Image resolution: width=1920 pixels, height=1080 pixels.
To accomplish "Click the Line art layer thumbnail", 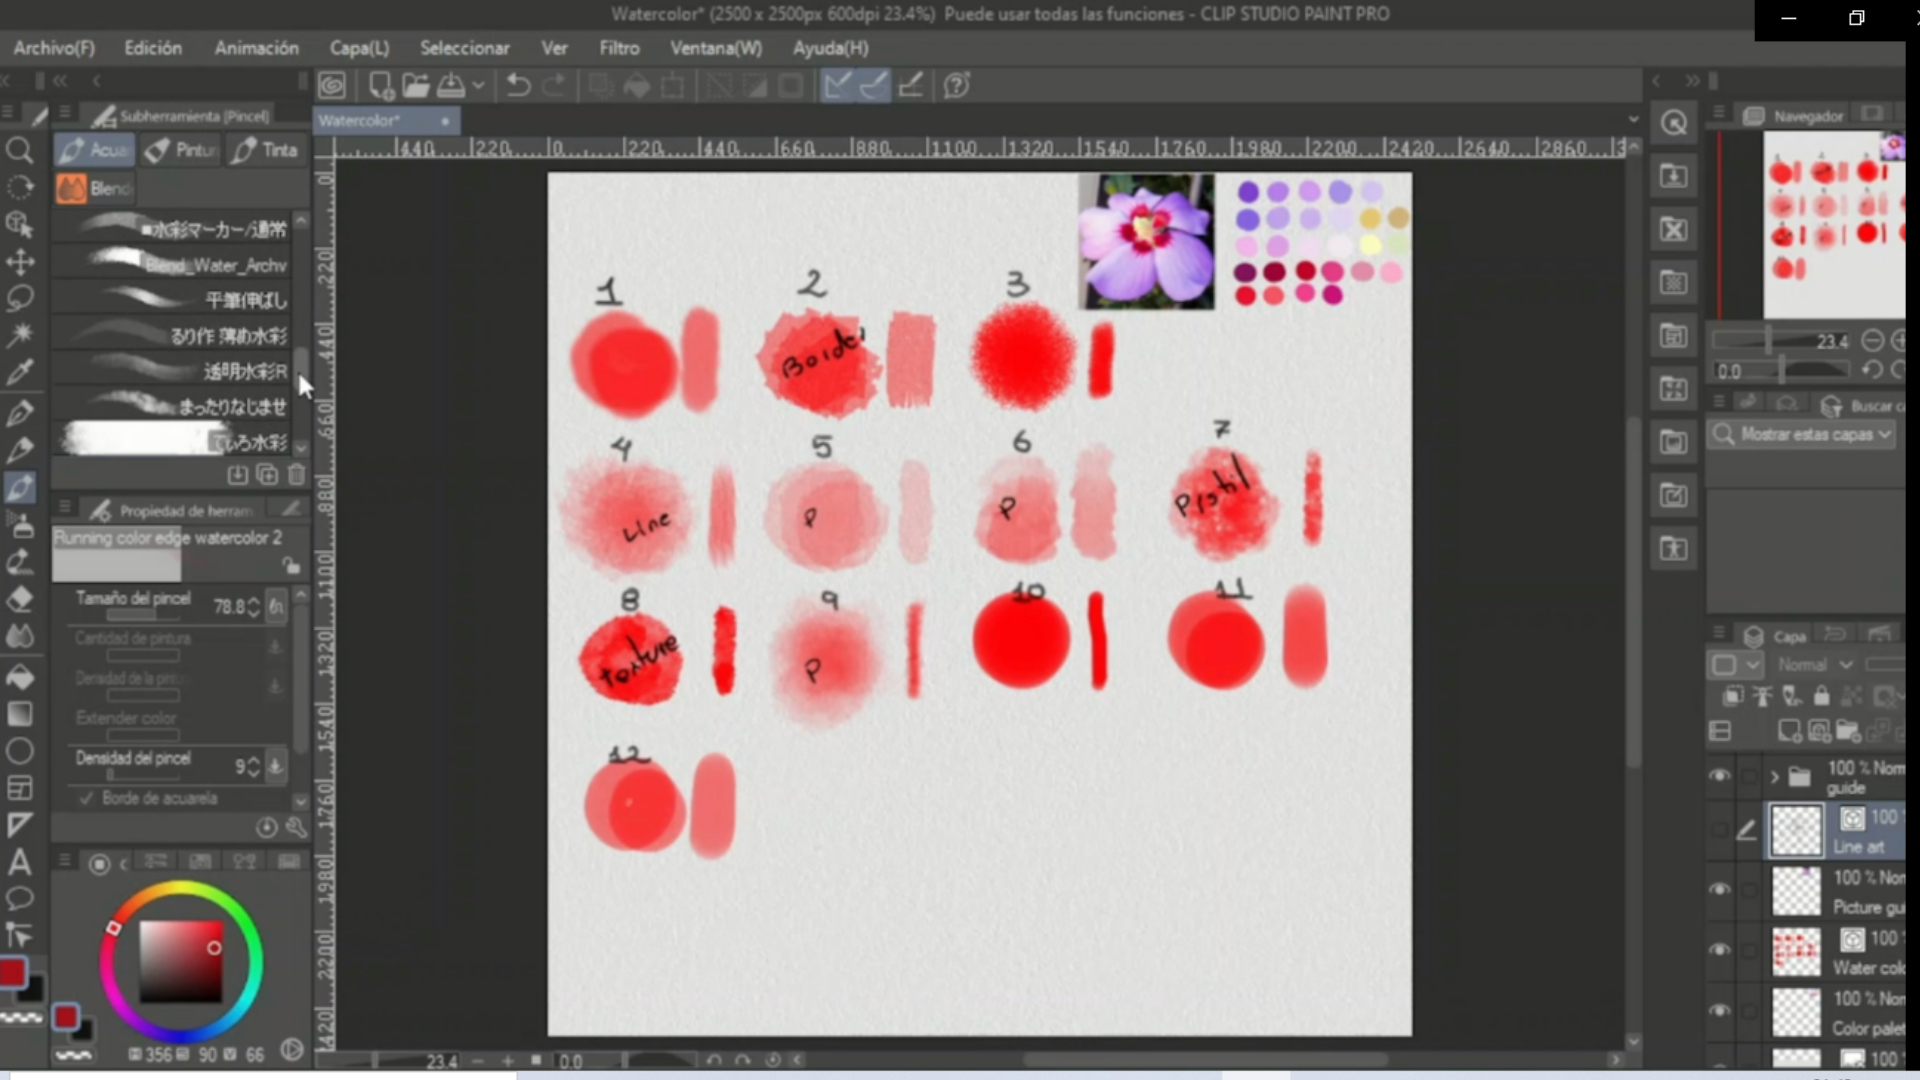I will 1796,830.
